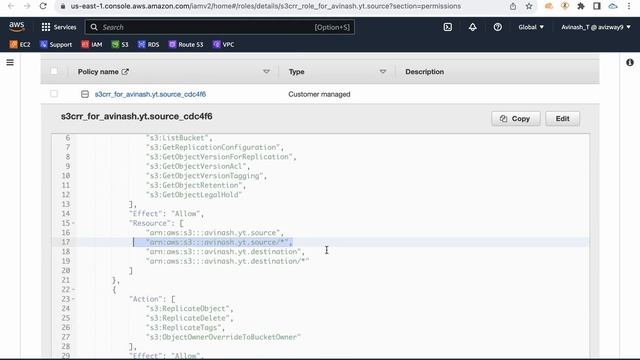Open the RDS shortcut in favorites bar
Viewport: 640px width, 360px height.
(149, 44)
